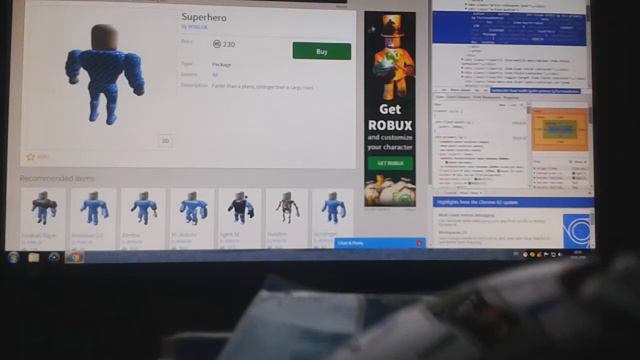Open the Zombie recommended item thumbnail
This screenshot has height=360, width=640.
point(143,208)
